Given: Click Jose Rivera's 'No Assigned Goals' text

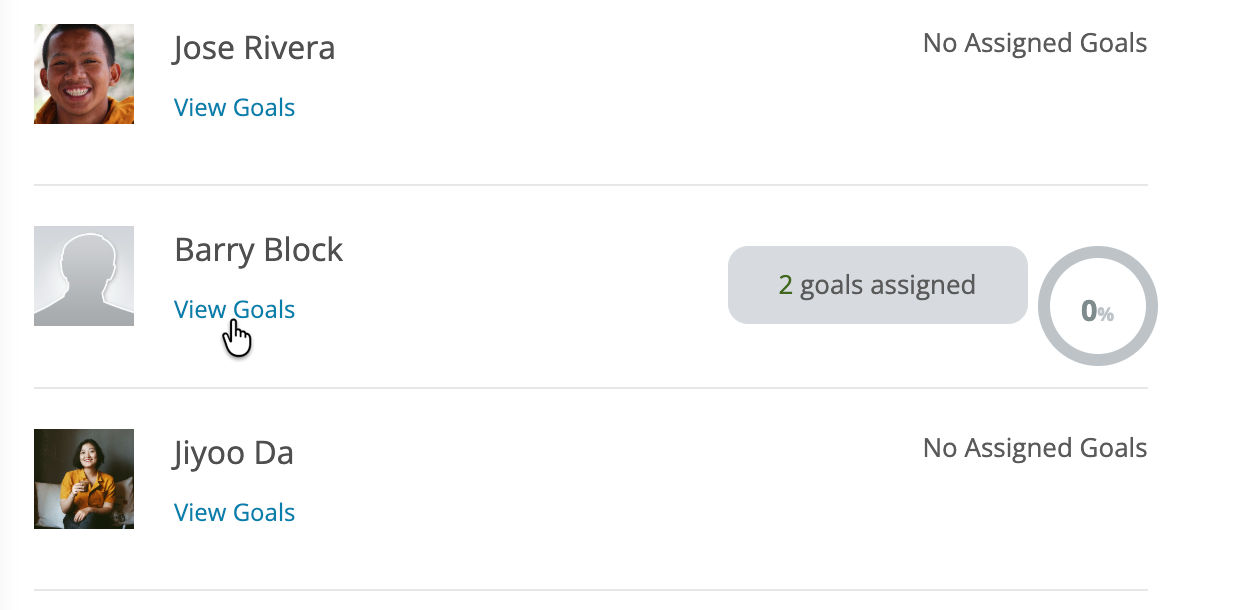Looking at the screenshot, I should 1034,44.
